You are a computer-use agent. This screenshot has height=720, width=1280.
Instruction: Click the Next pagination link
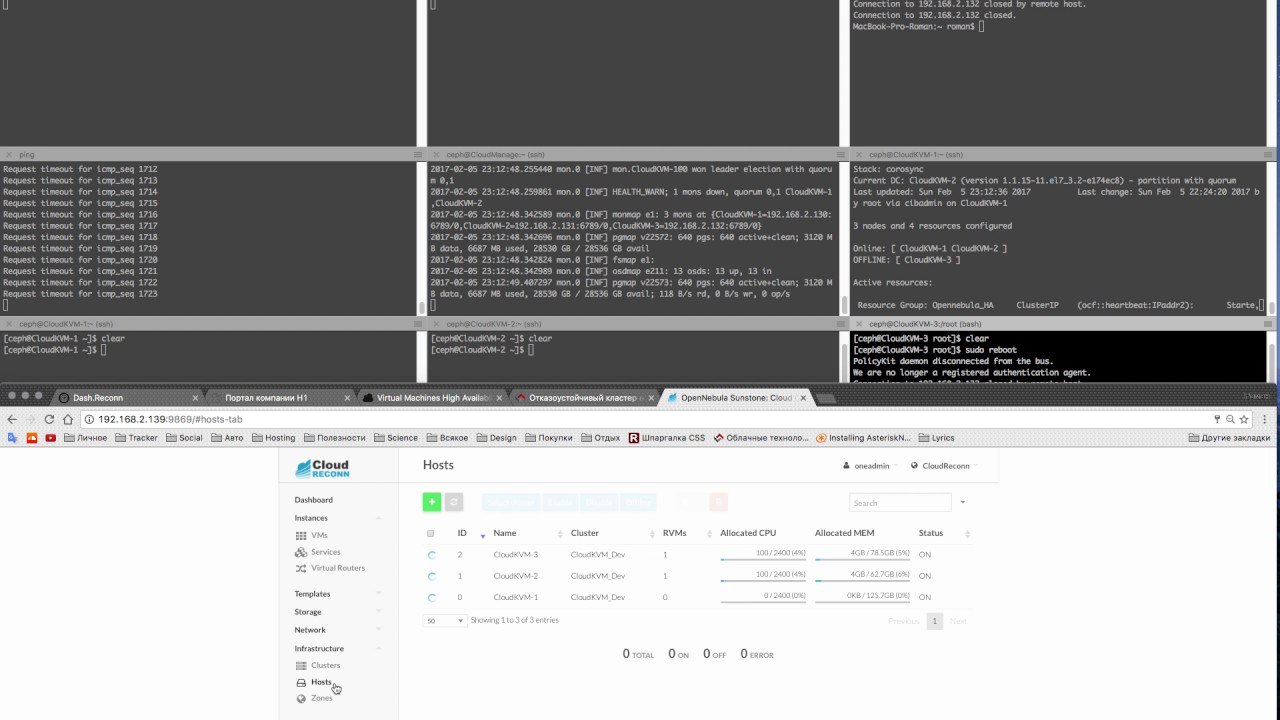point(958,621)
